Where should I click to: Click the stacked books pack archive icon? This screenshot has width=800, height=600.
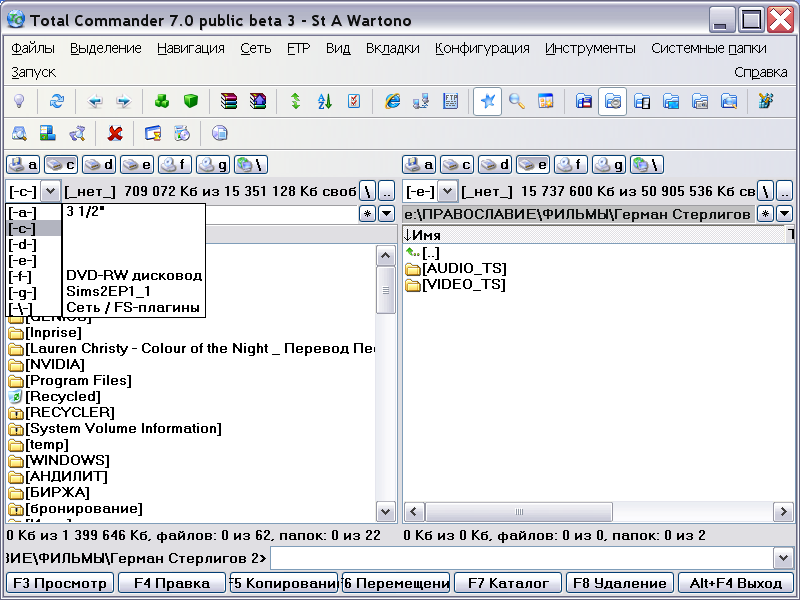point(229,101)
